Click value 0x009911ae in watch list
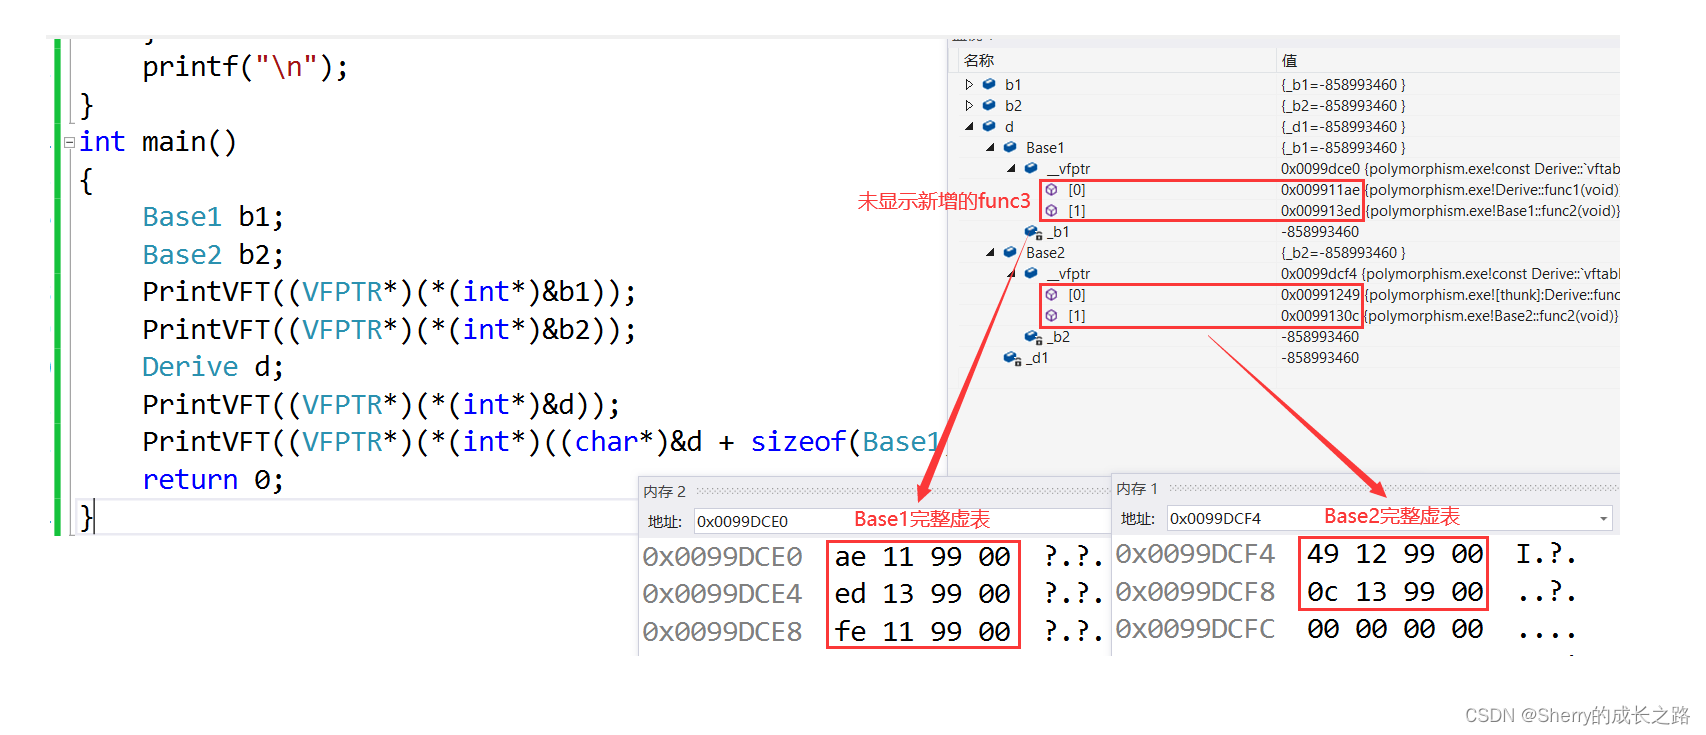Image resolution: width=1706 pixels, height=735 pixels. click(x=1320, y=190)
